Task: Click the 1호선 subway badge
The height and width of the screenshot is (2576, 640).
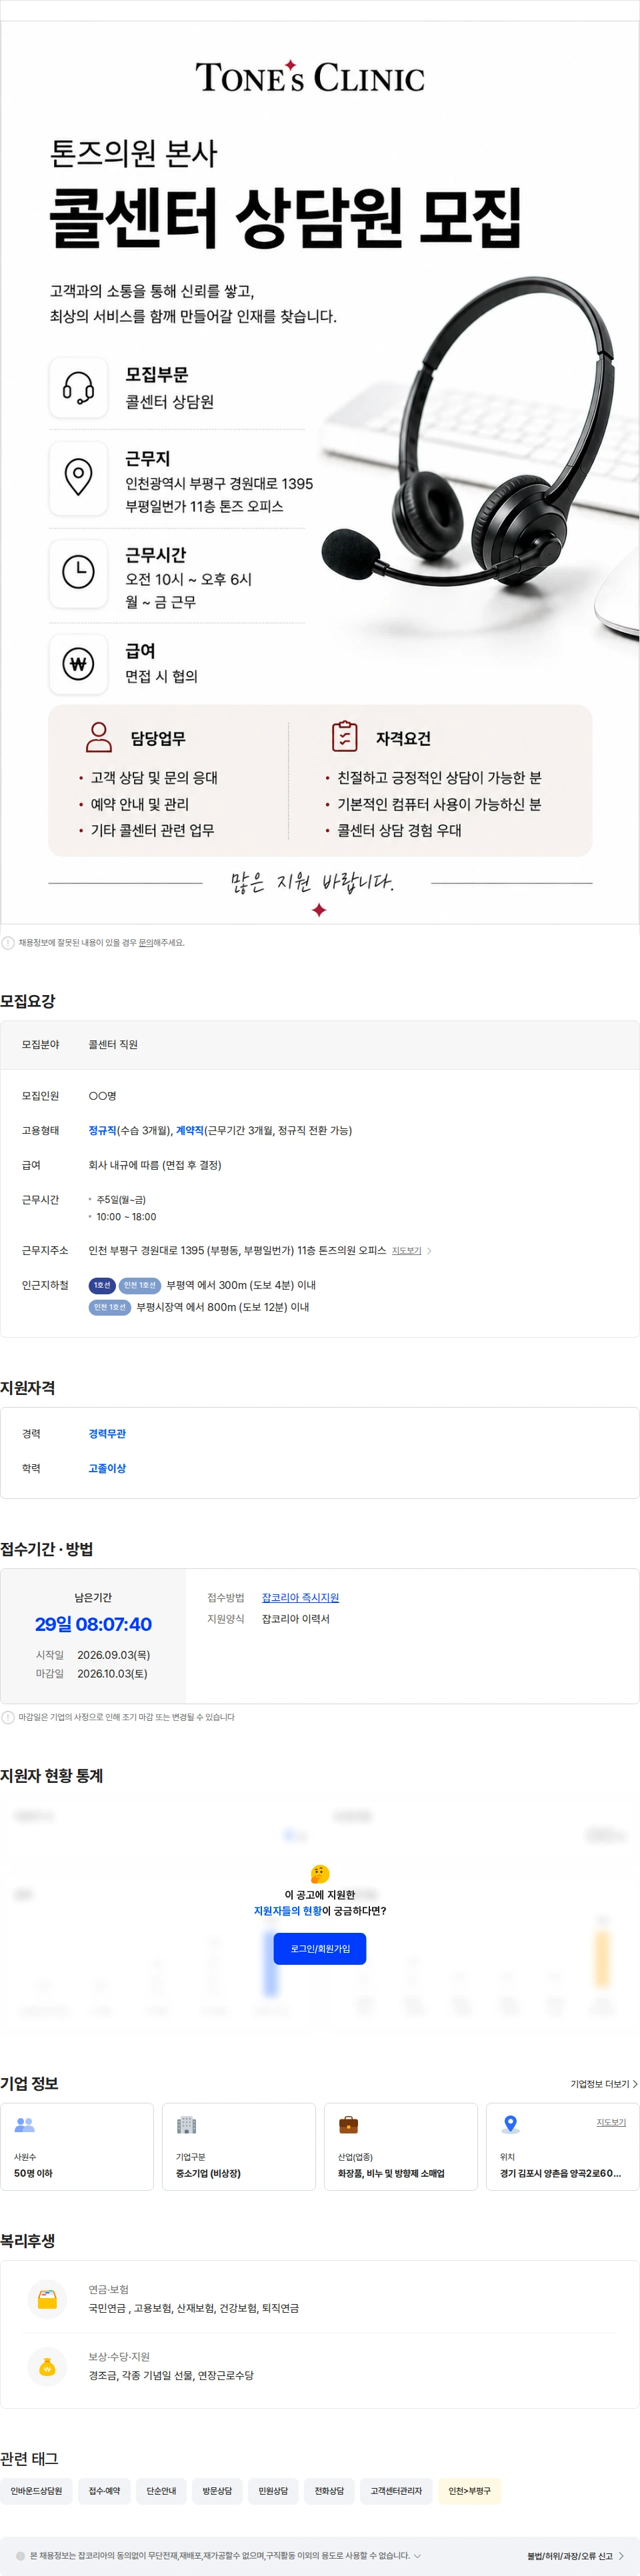Action: pyautogui.click(x=102, y=1285)
